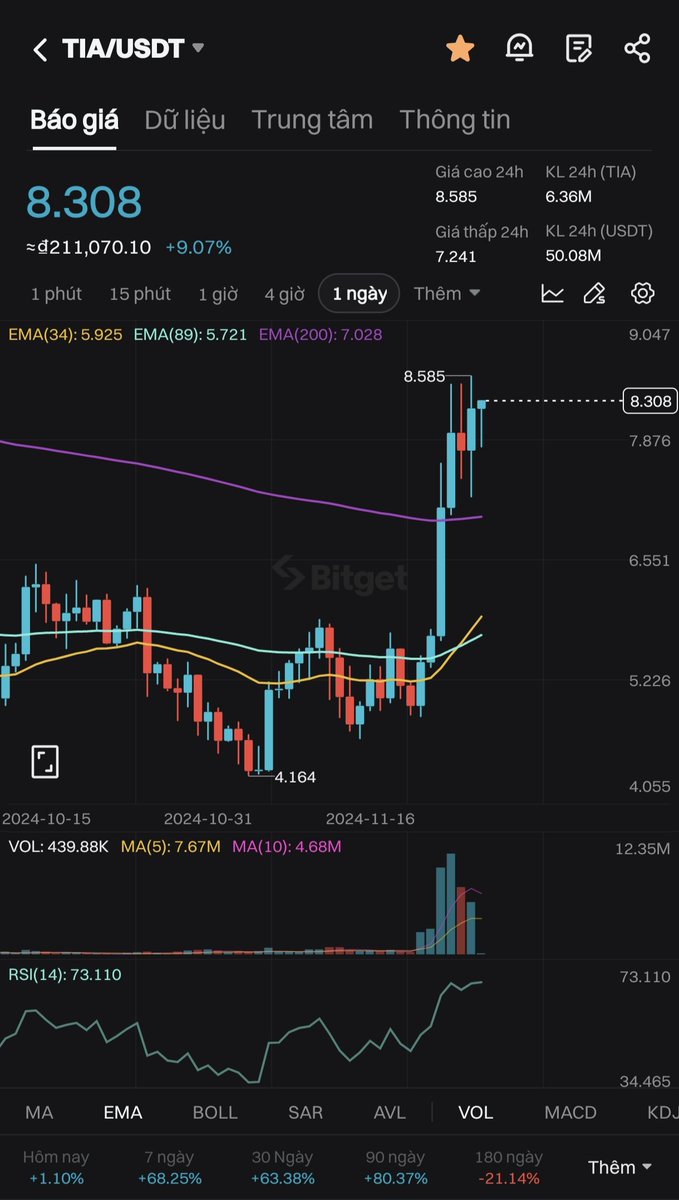Open TIA/USDT pair selector dropdown

point(133,49)
